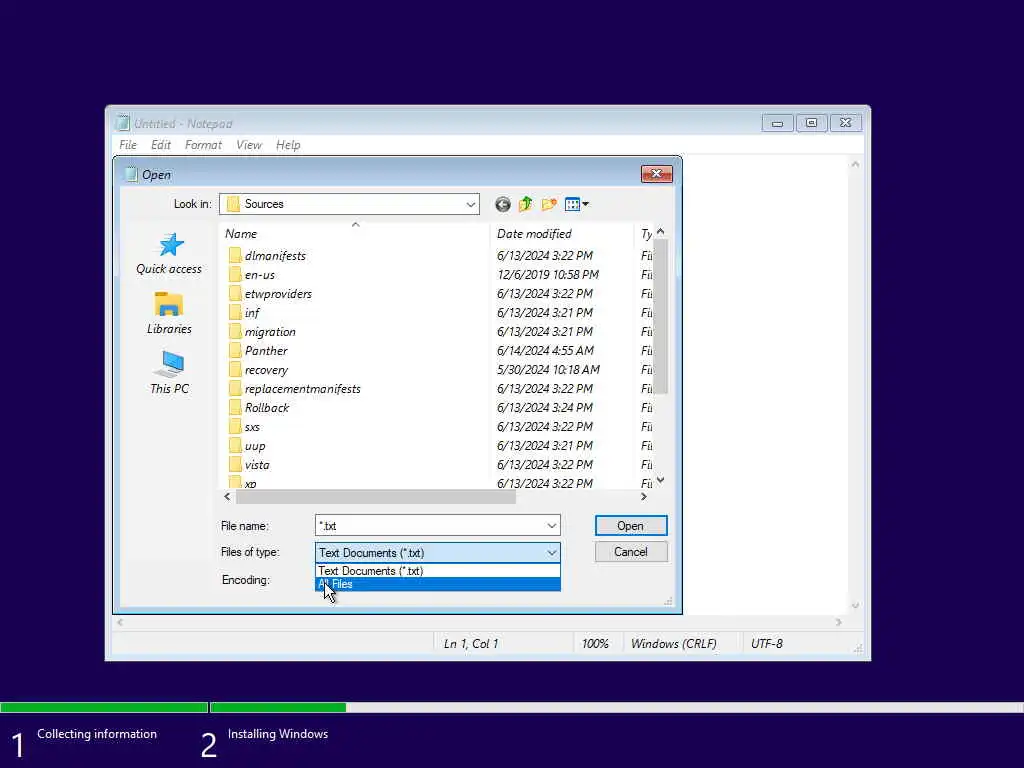The height and width of the screenshot is (768, 1024).
Task: Go up one folder level
Action: (x=526, y=204)
